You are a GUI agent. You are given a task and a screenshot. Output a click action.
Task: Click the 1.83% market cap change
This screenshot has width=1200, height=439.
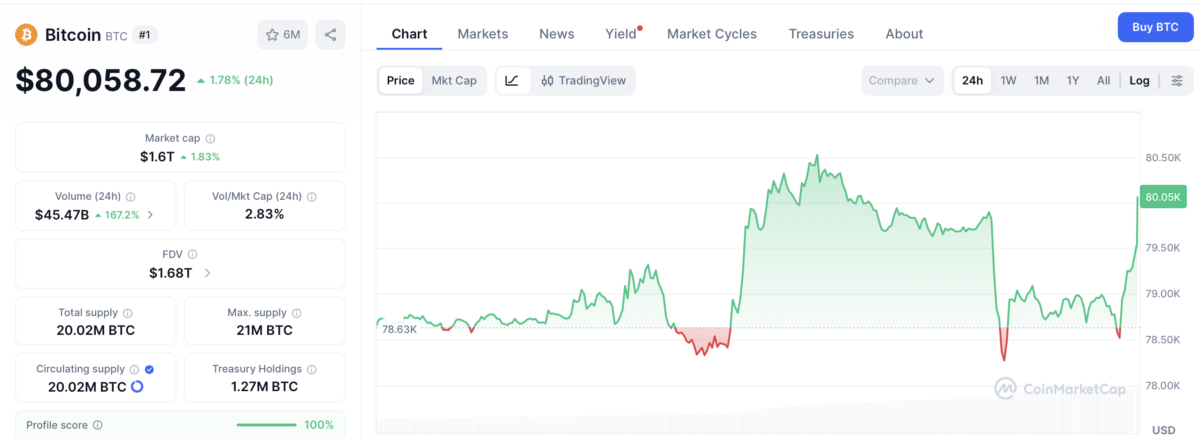pos(200,156)
